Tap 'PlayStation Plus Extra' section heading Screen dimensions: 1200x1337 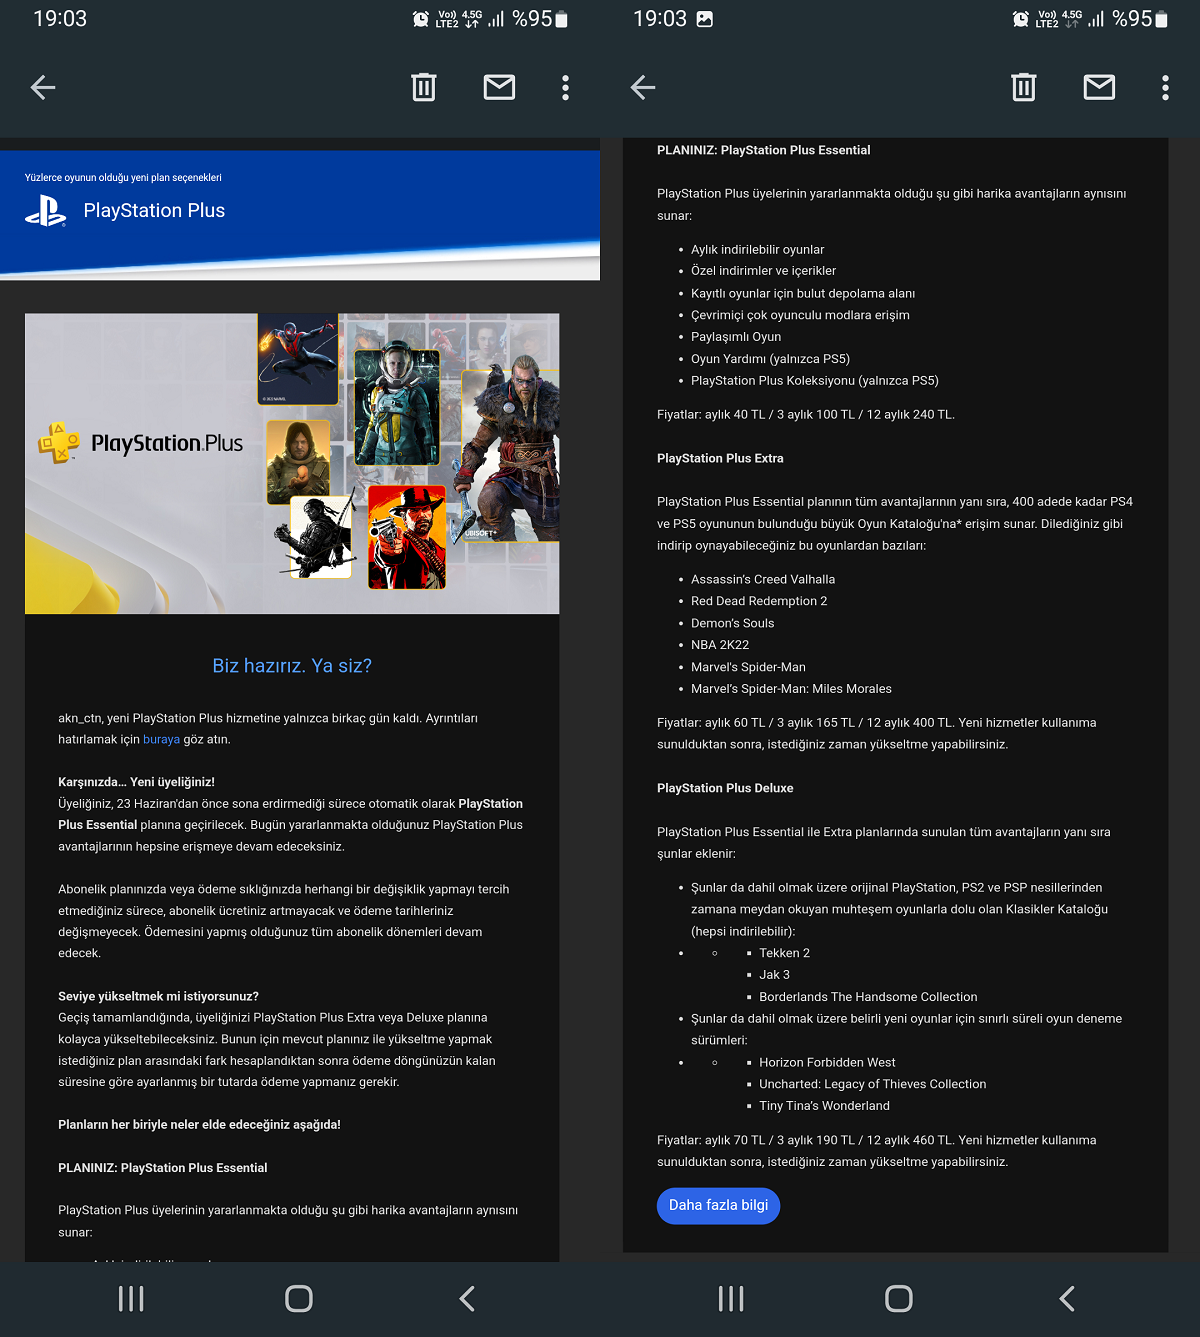tap(720, 458)
